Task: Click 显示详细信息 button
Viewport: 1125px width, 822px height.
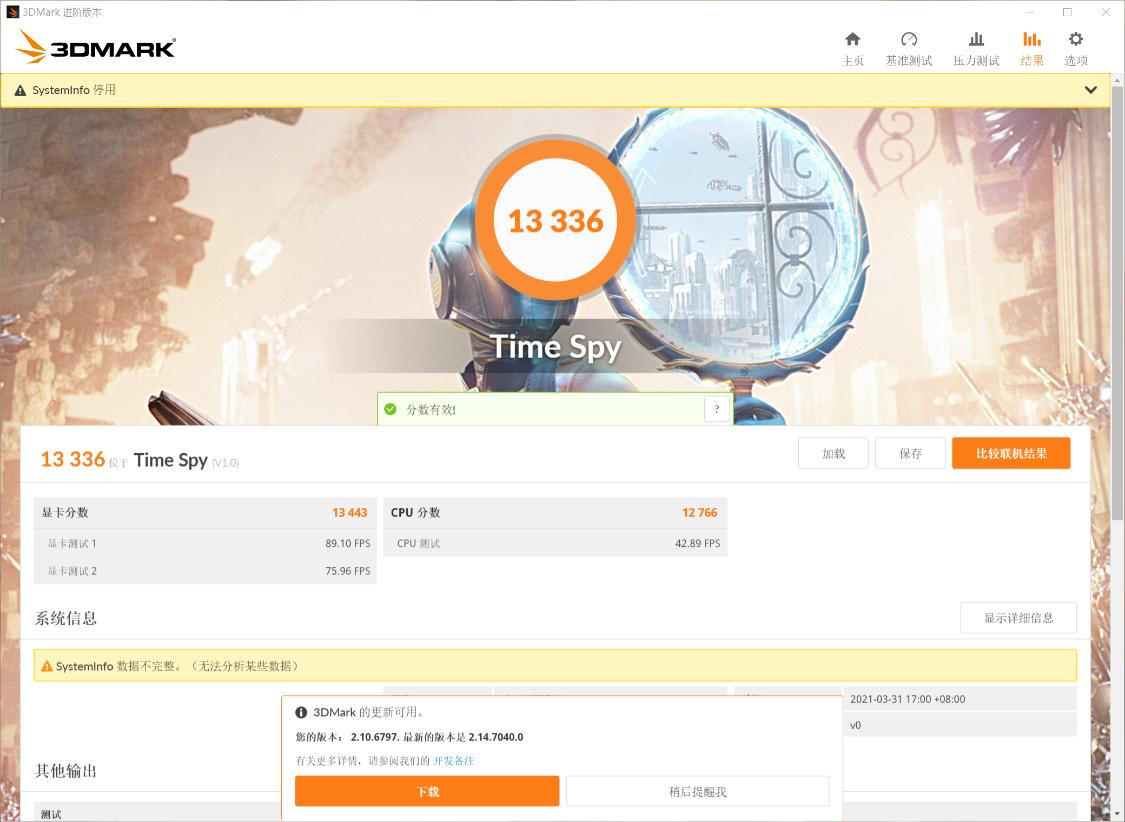Action: (1018, 618)
